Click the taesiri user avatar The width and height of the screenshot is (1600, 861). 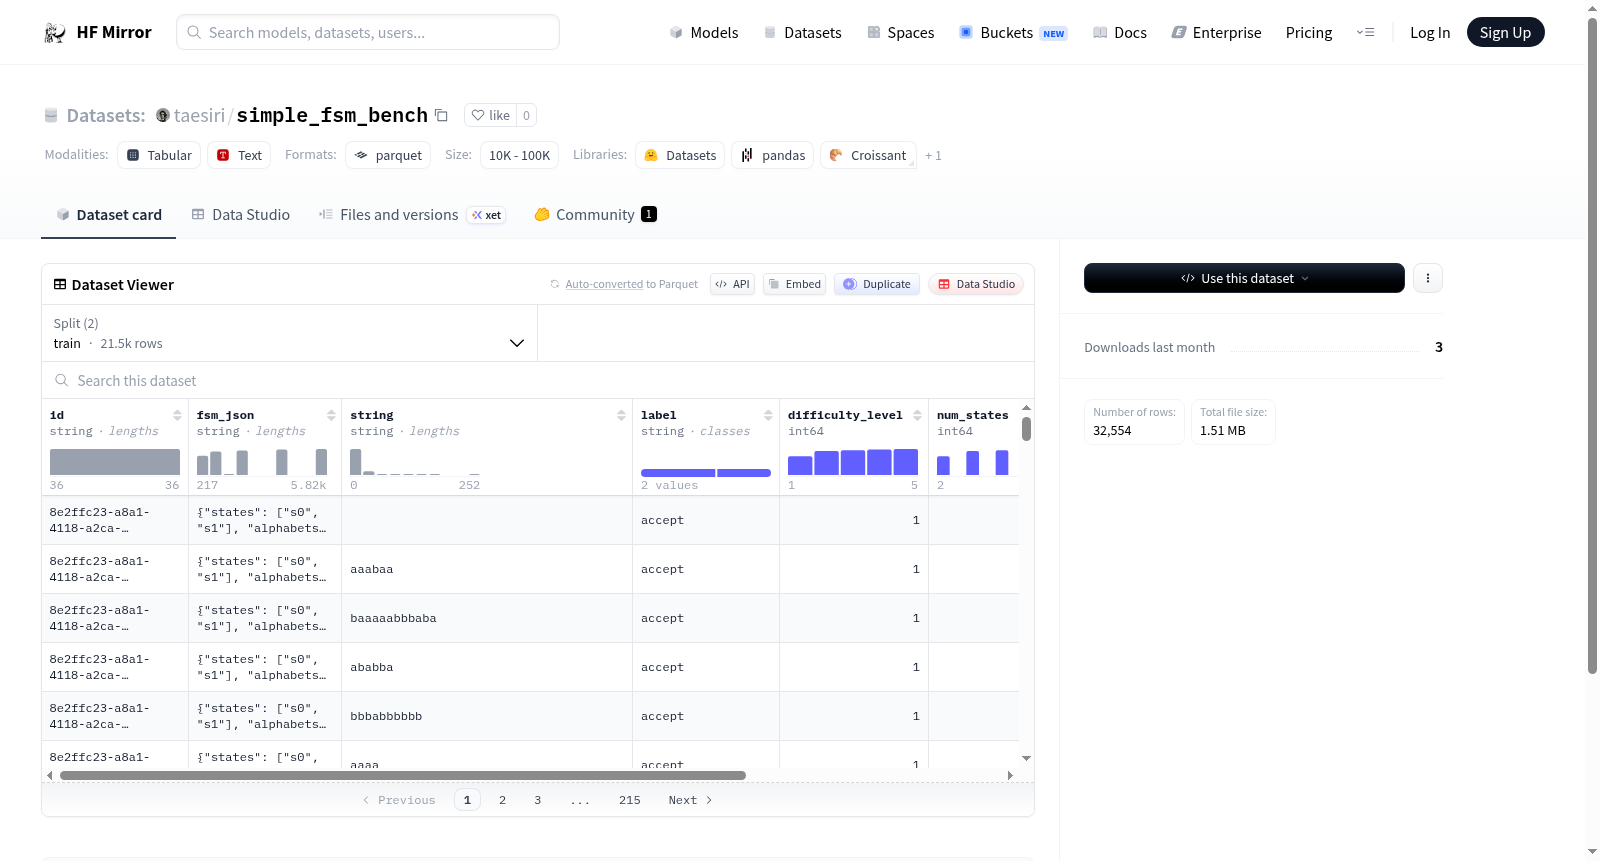tap(163, 115)
